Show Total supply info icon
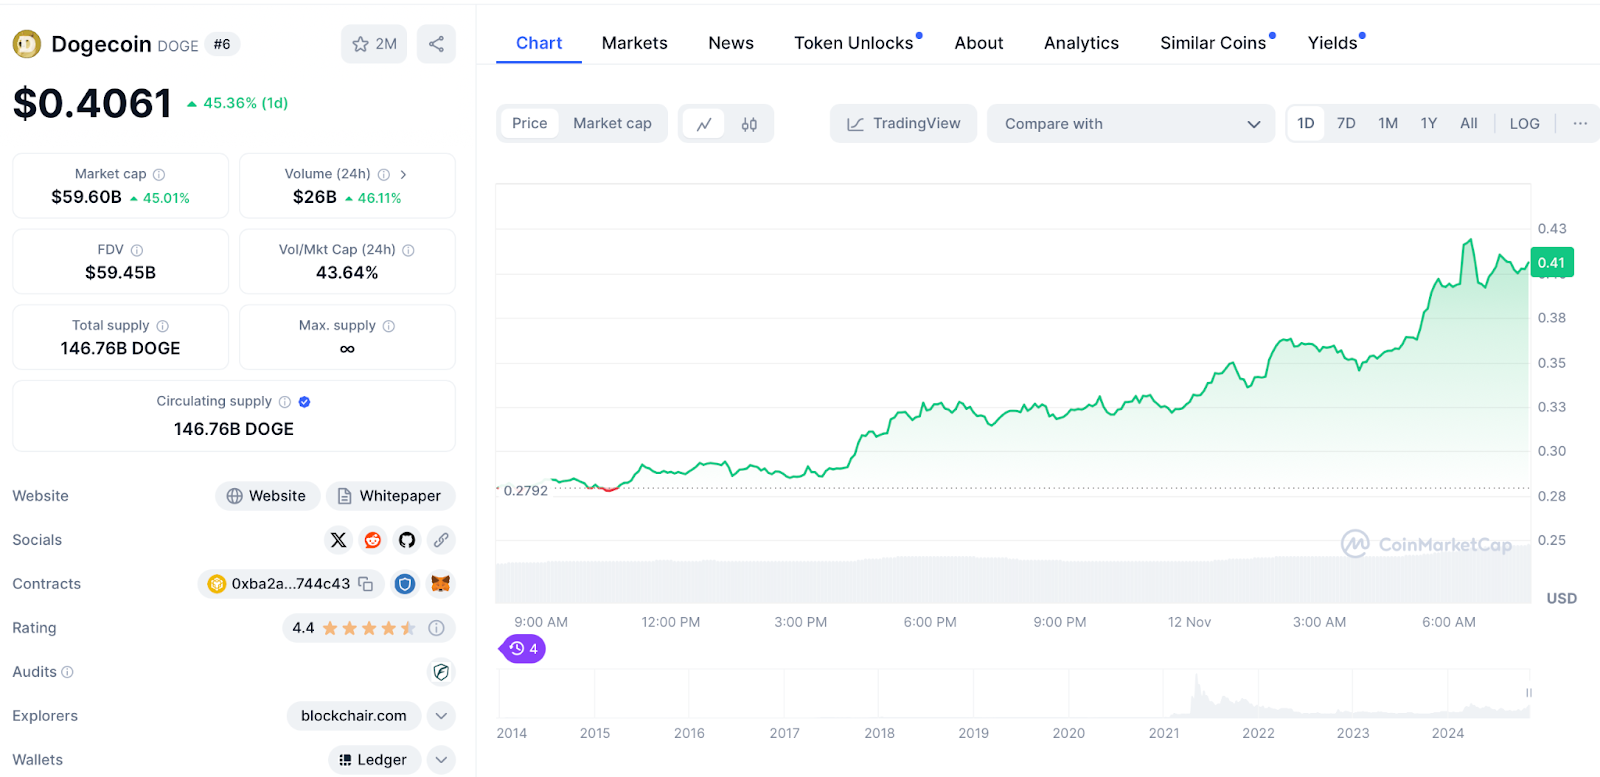Screen dimensions: 1600x777 click(x=163, y=326)
